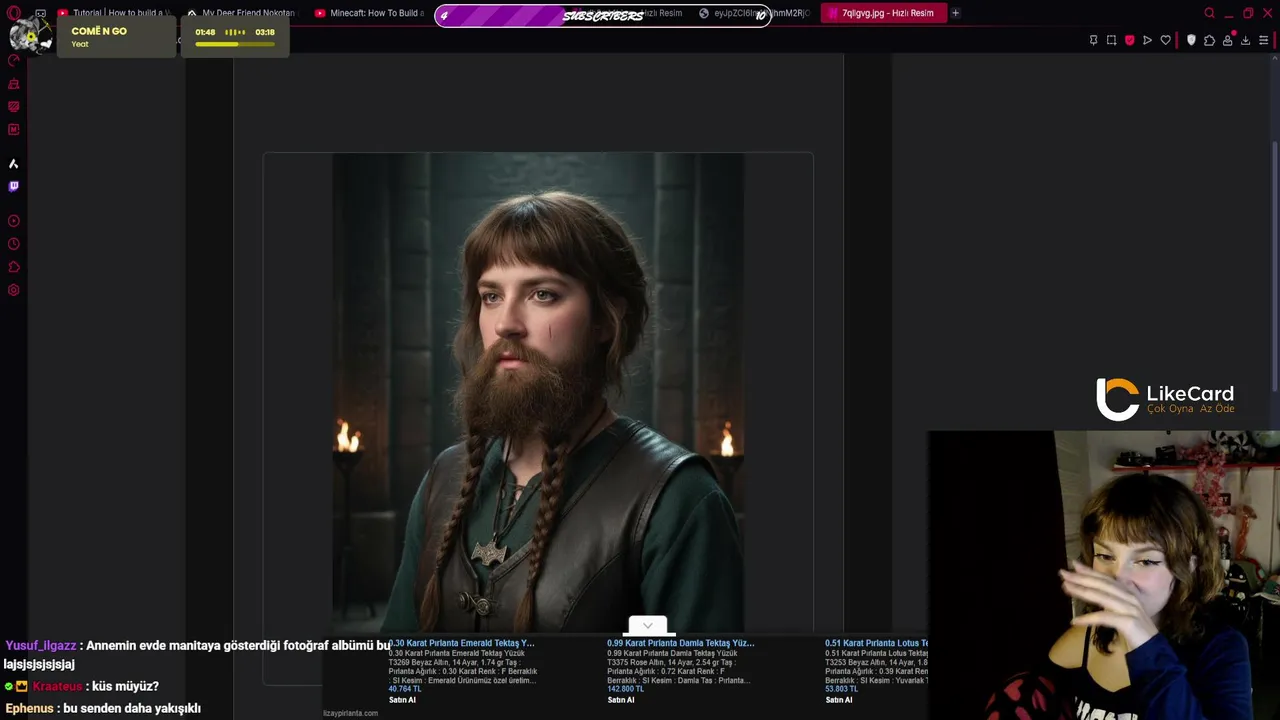Click the lizaypirlanta.com ad source text
Image resolution: width=1280 pixels, height=720 pixels.
pos(350,713)
